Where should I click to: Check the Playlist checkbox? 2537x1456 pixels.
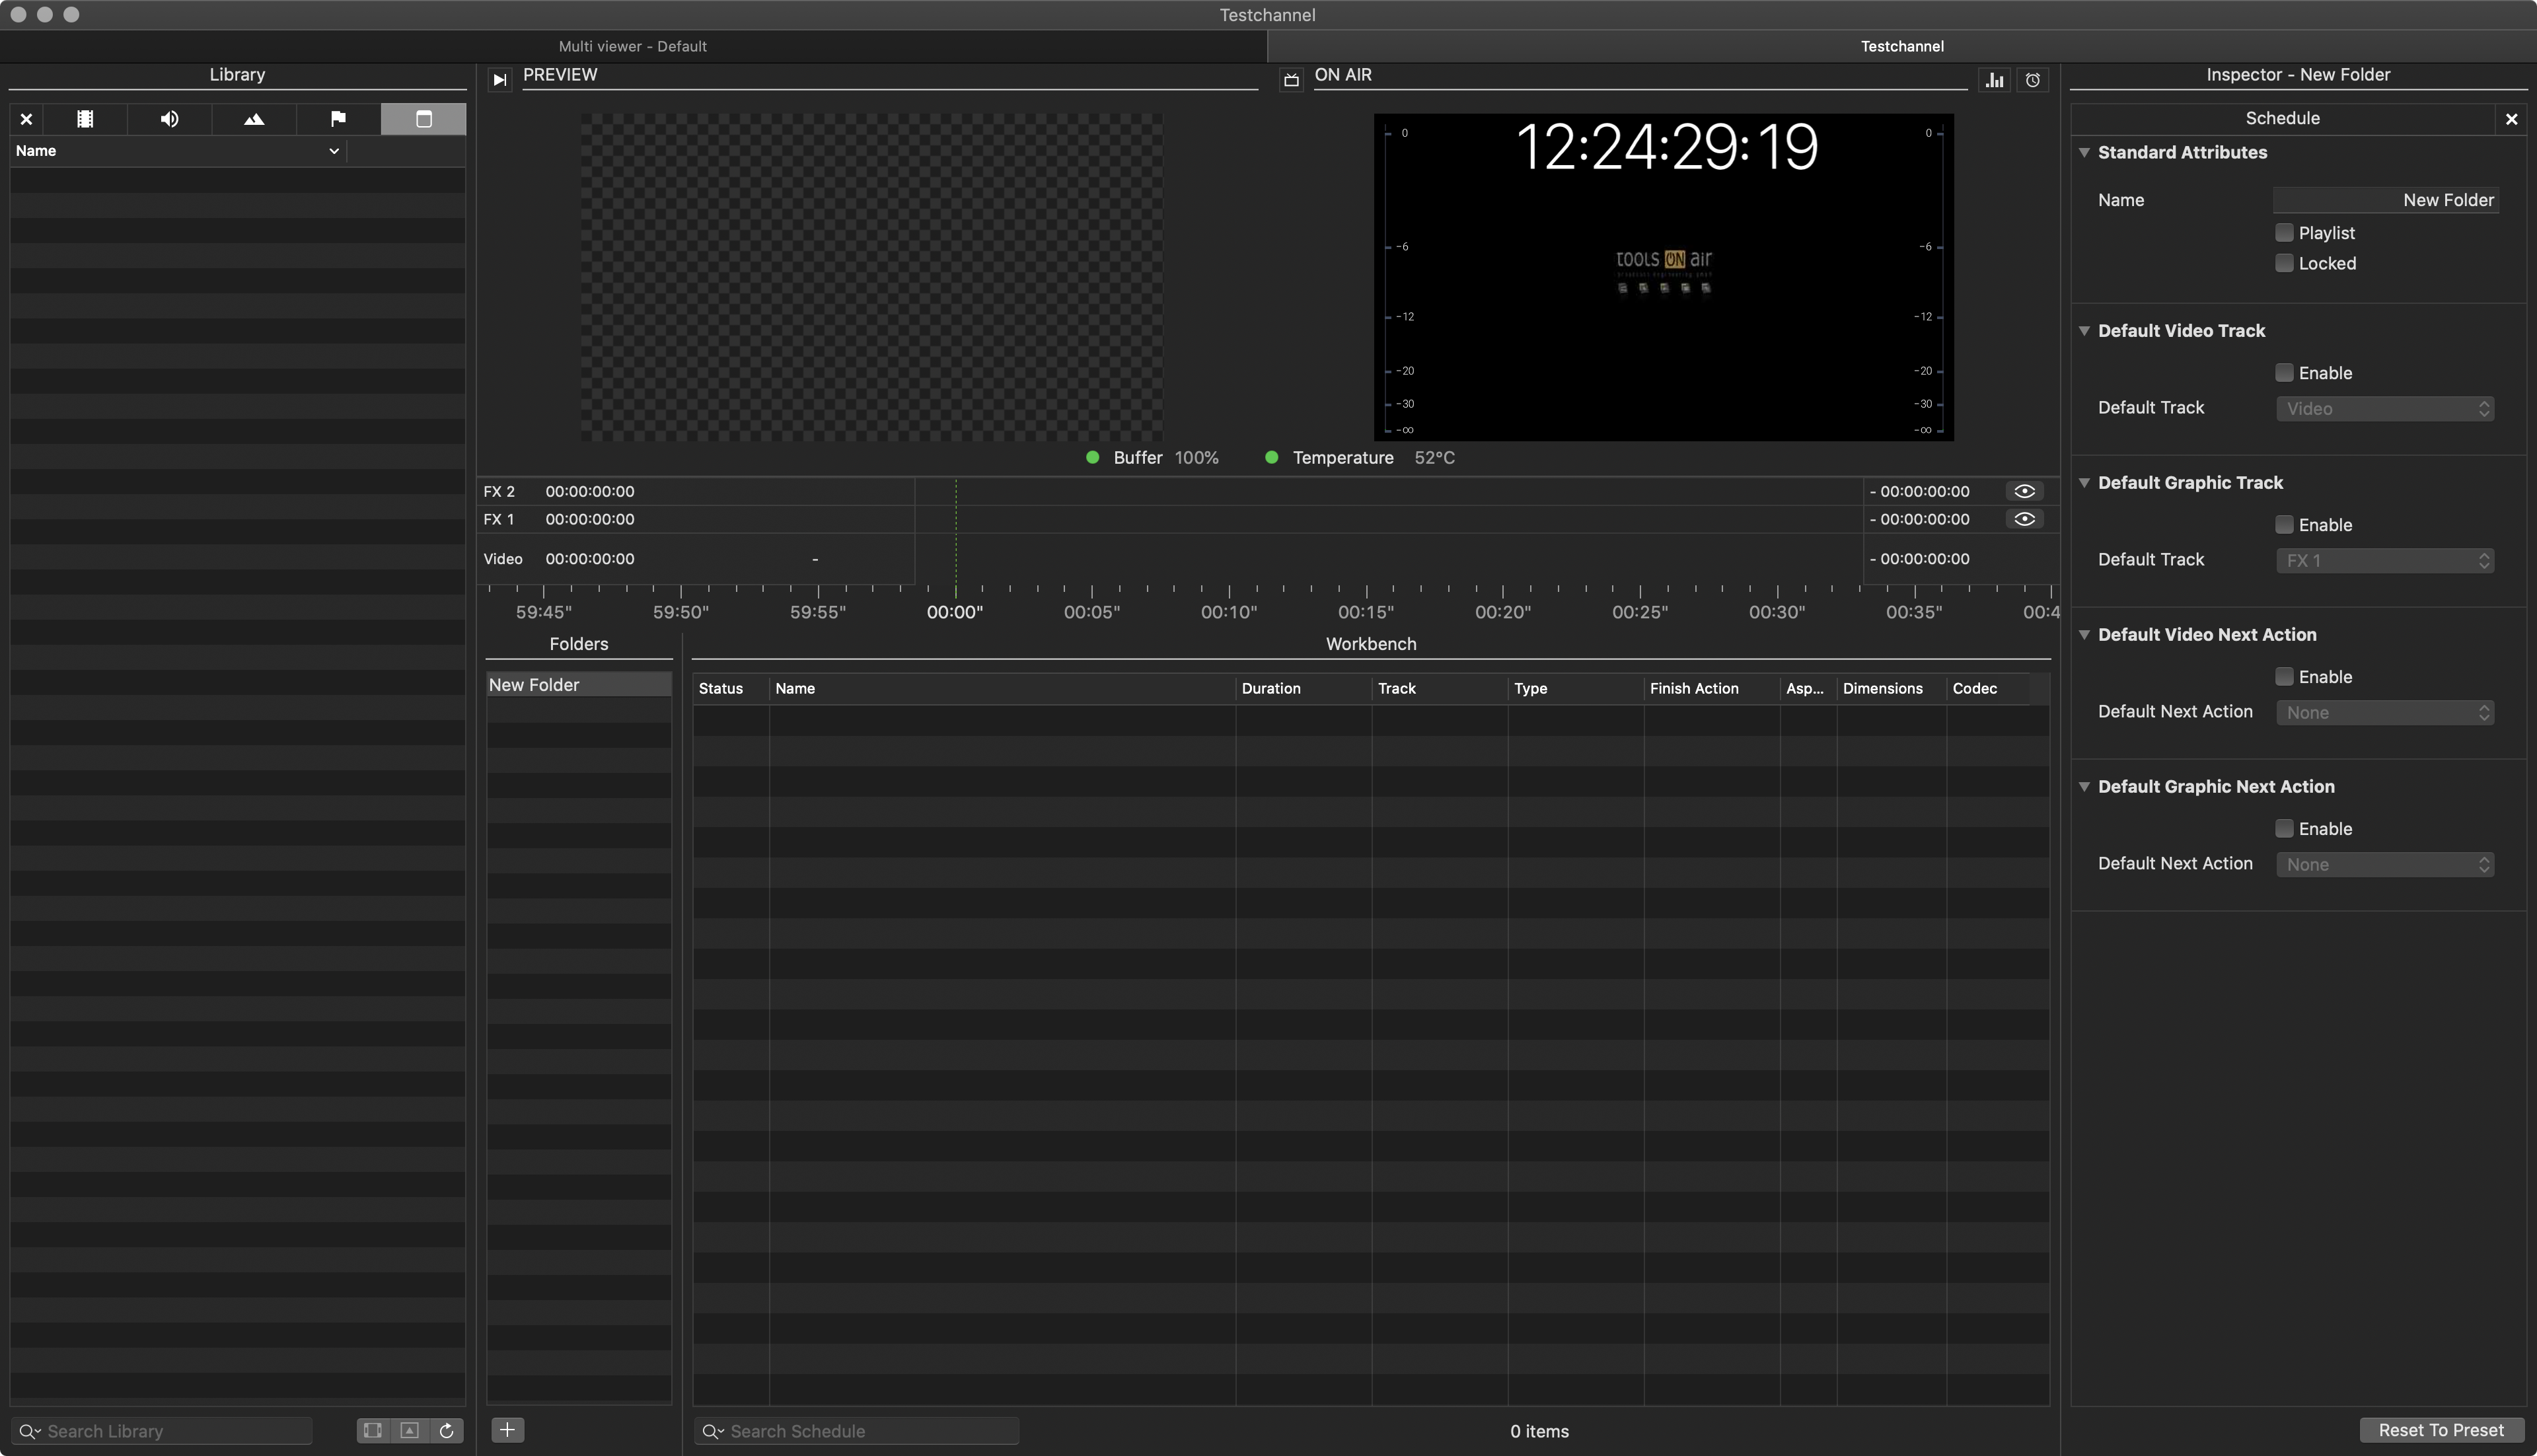(2284, 232)
